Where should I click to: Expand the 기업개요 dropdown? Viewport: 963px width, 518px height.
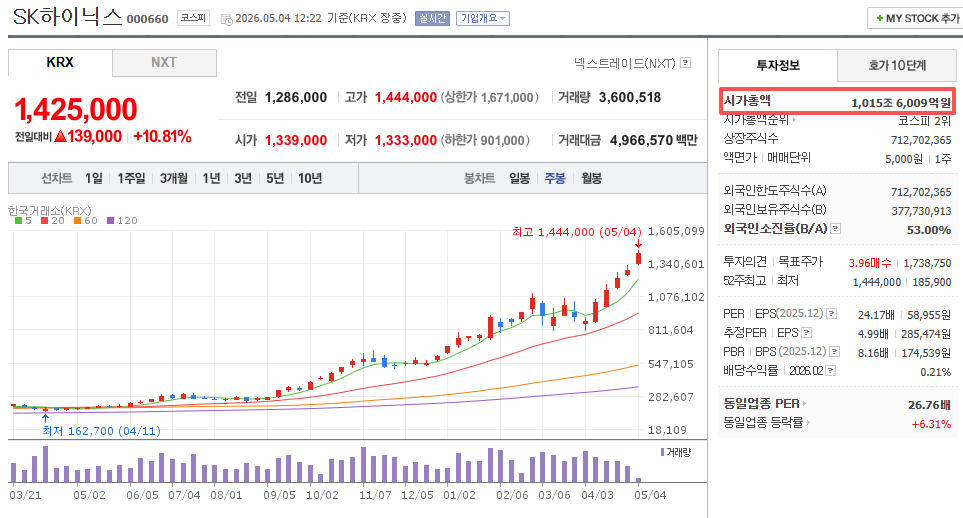coord(483,18)
